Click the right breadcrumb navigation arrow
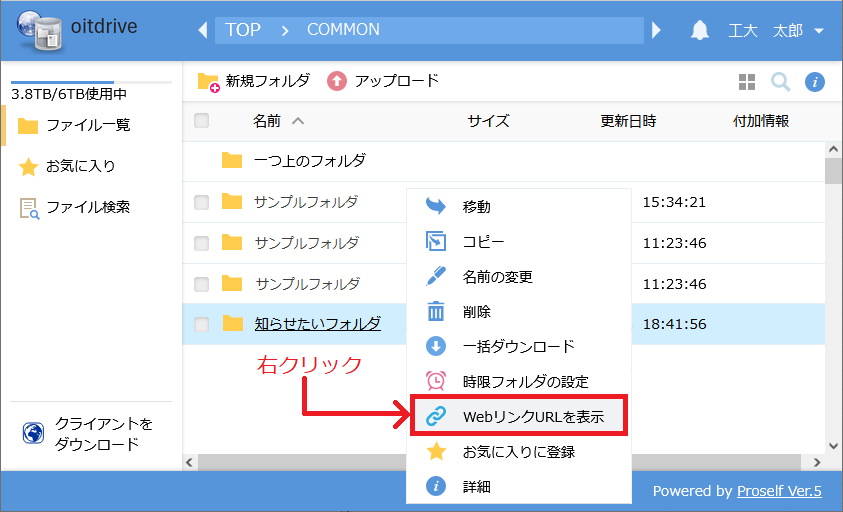 point(656,30)
